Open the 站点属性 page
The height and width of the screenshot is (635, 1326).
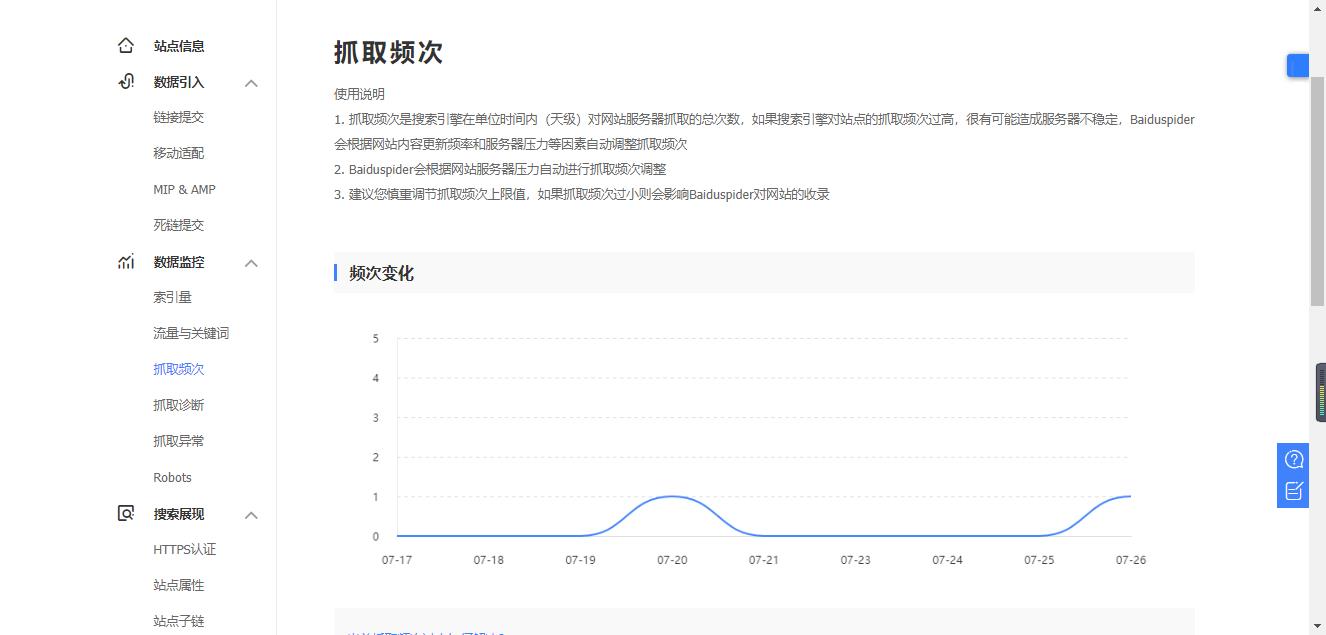pyautogui.click(x=179, y=585)
